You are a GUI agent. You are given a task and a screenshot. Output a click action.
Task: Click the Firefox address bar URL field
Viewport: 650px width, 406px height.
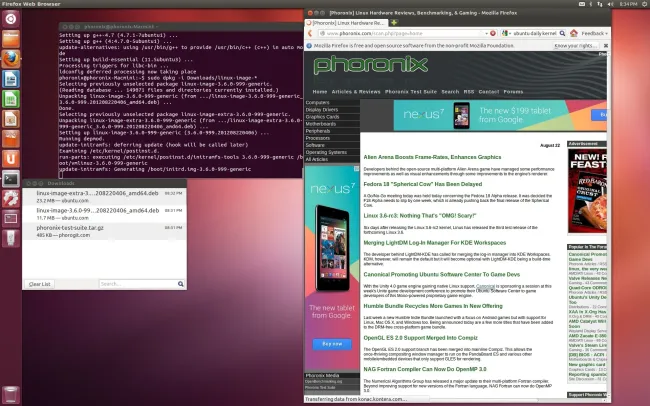(x=404, y=33)
